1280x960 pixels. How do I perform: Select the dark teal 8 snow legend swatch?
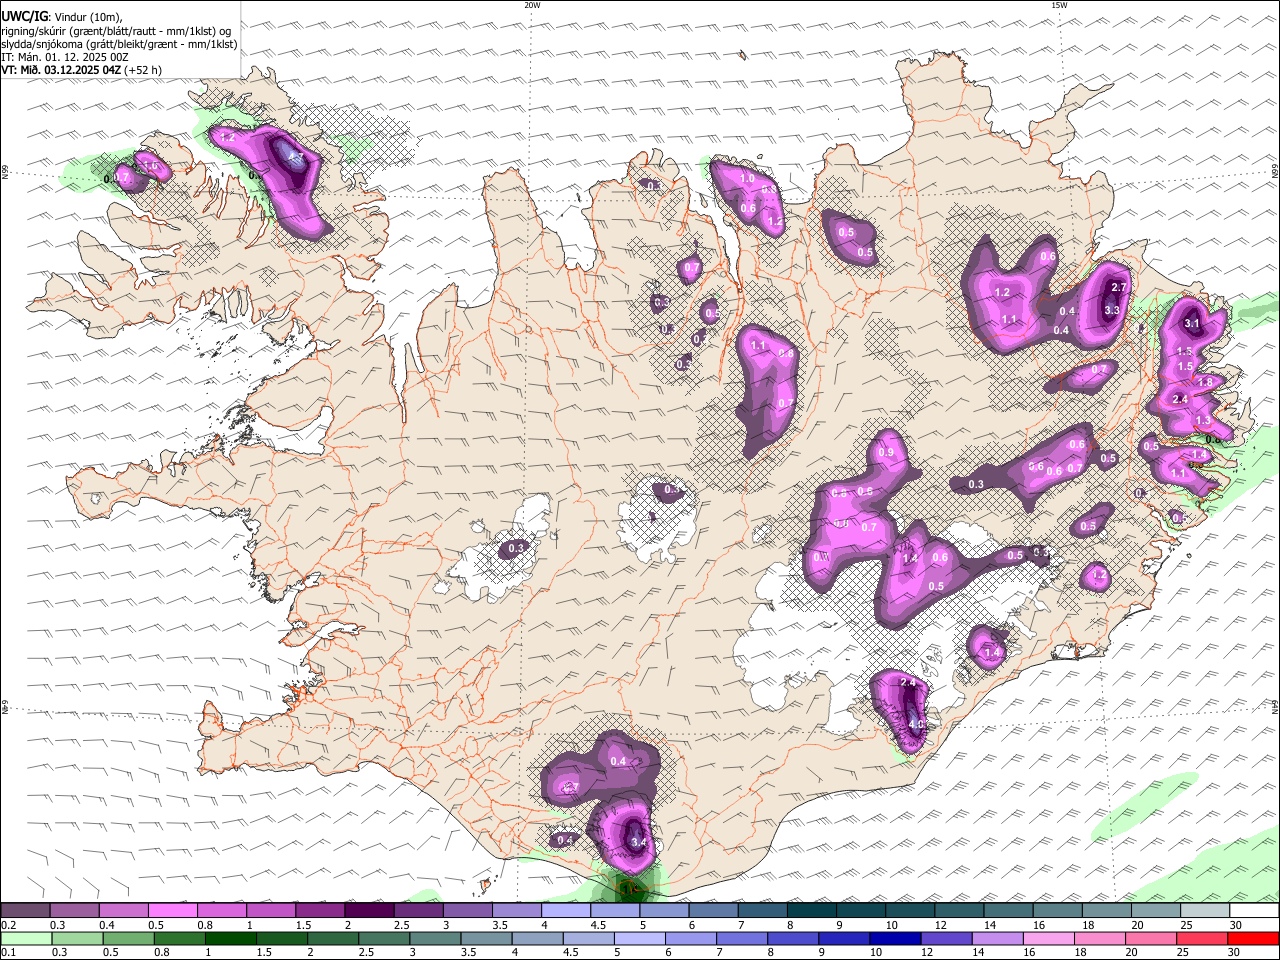click(x=812, y=910)
